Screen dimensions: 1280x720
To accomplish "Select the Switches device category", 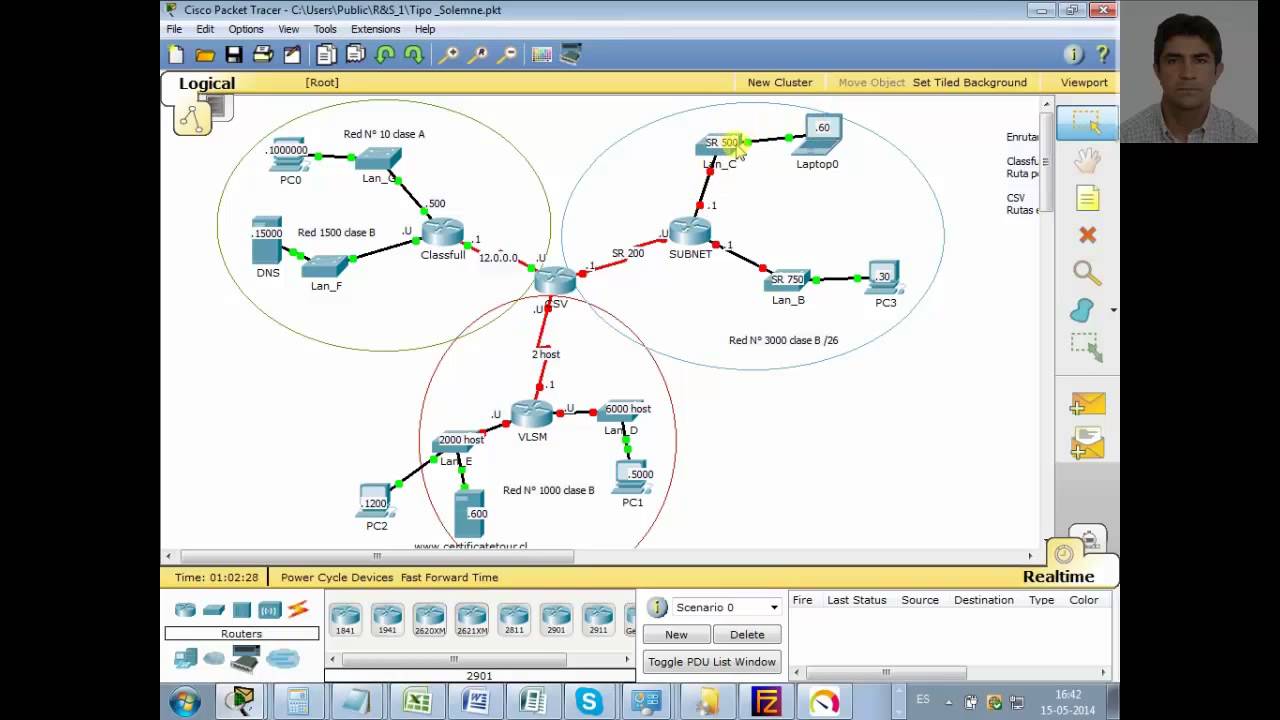I will tap(214, 610).
